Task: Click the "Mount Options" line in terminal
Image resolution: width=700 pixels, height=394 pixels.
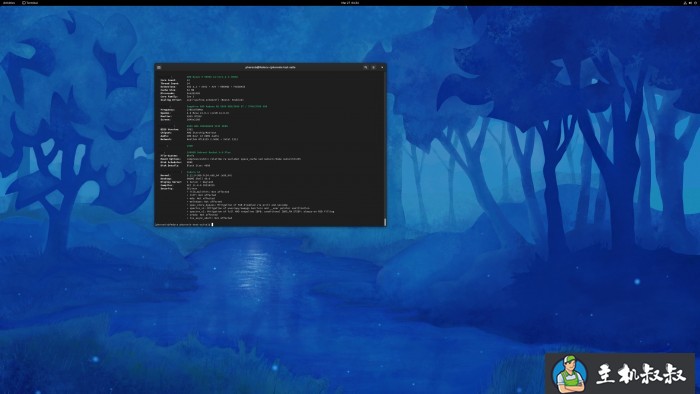Action: pos(231,159)
